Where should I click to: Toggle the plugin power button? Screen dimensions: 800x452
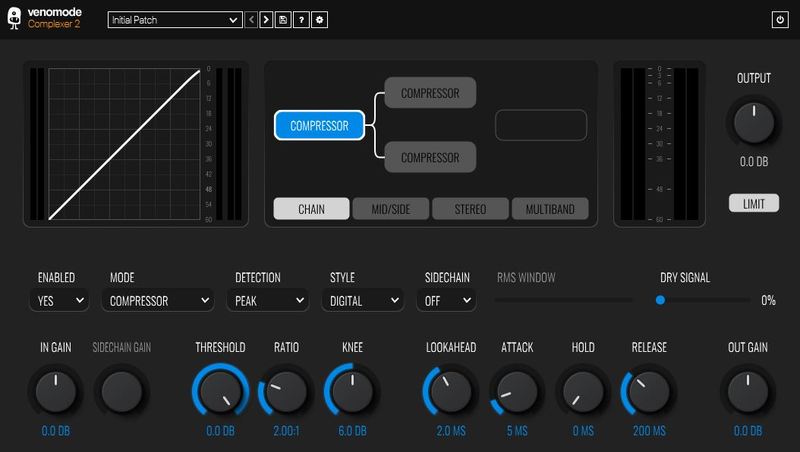(x=780, y=20)
